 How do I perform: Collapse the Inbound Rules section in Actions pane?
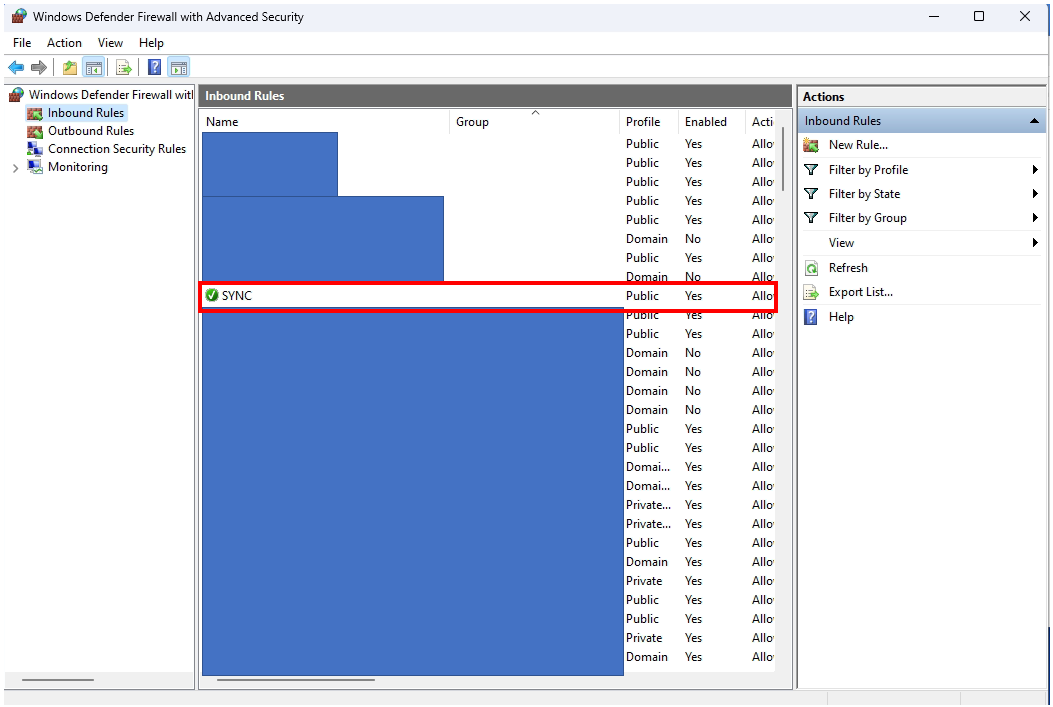[1034, 121]
